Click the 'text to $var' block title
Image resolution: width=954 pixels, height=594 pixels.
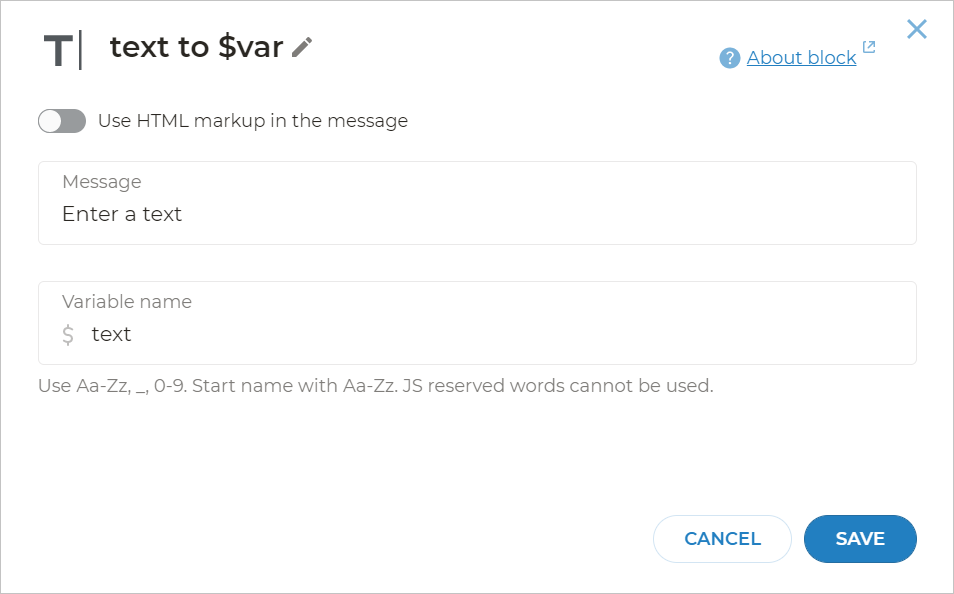tap(196, 47)
